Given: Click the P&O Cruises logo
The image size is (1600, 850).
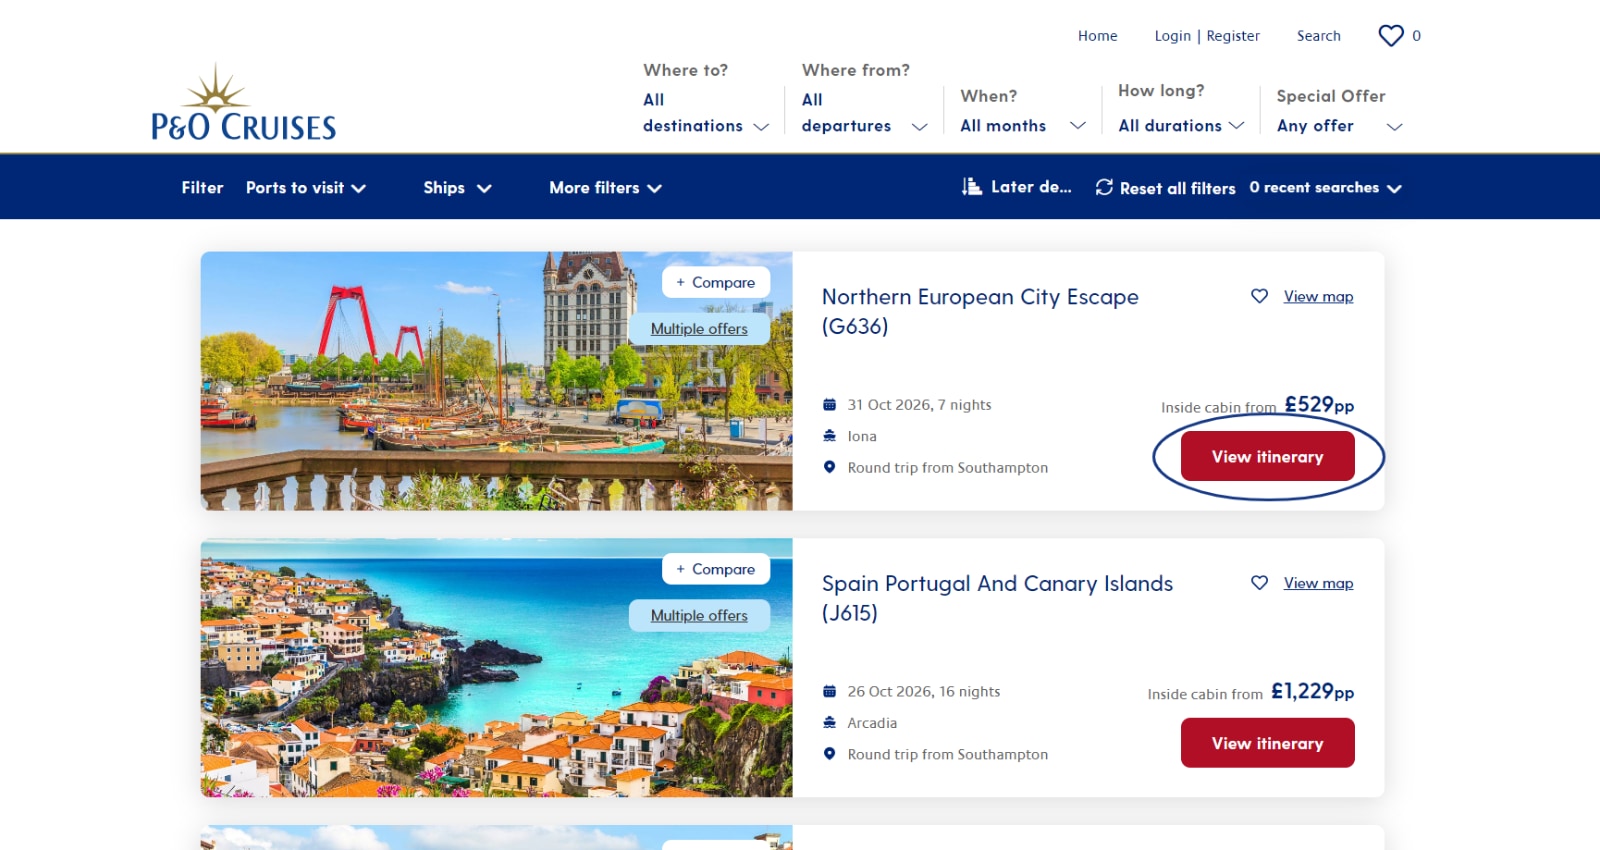Looking at the screenshot, I should click(x=243, y=102).
